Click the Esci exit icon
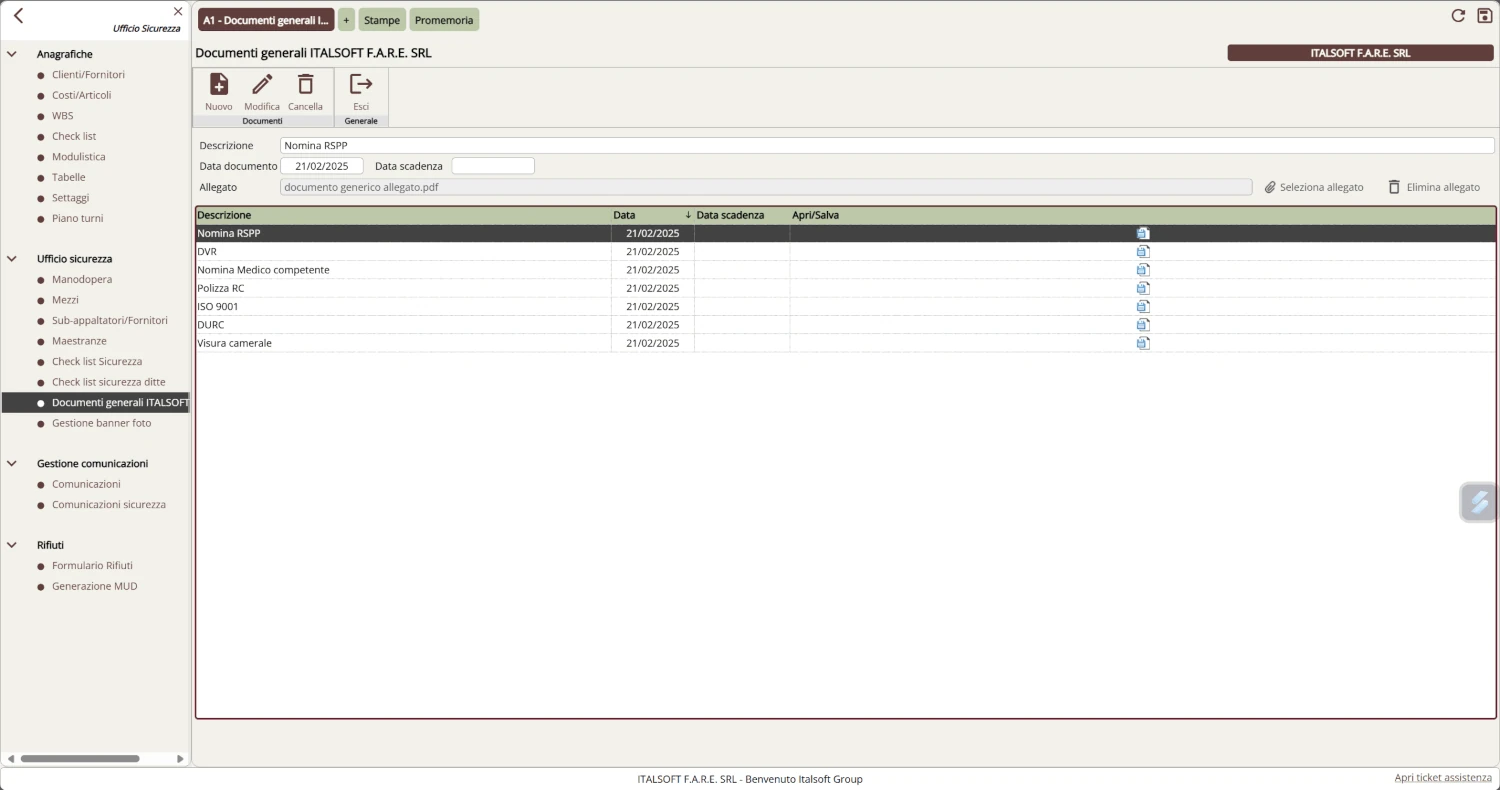 [361, 85]
